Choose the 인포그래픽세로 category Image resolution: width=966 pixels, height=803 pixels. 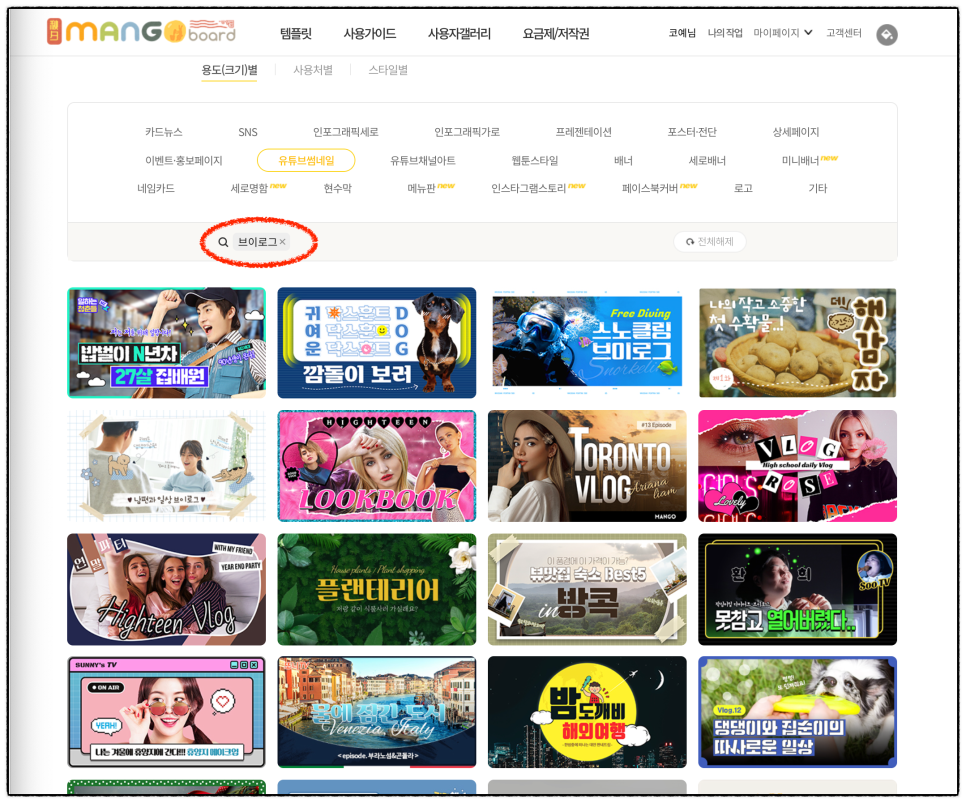click(346, 132)
